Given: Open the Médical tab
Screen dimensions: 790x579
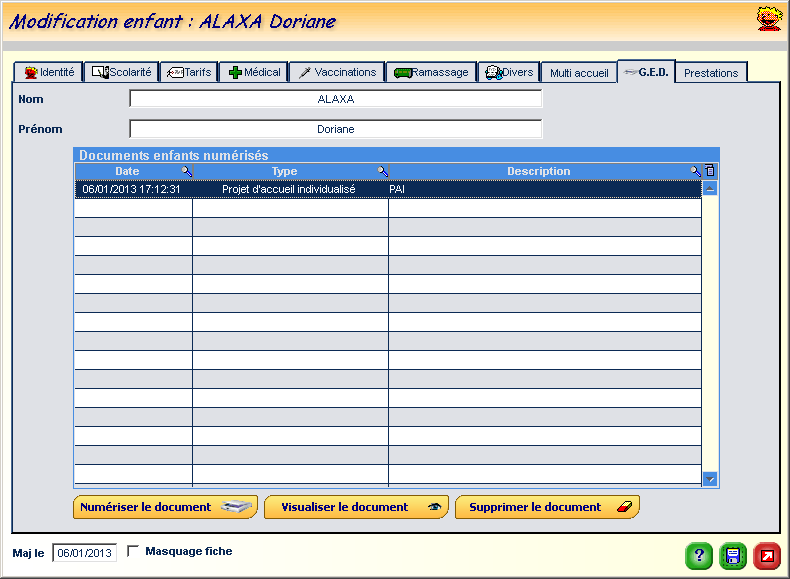Looking at the screenshot, I should pos(254,72).
